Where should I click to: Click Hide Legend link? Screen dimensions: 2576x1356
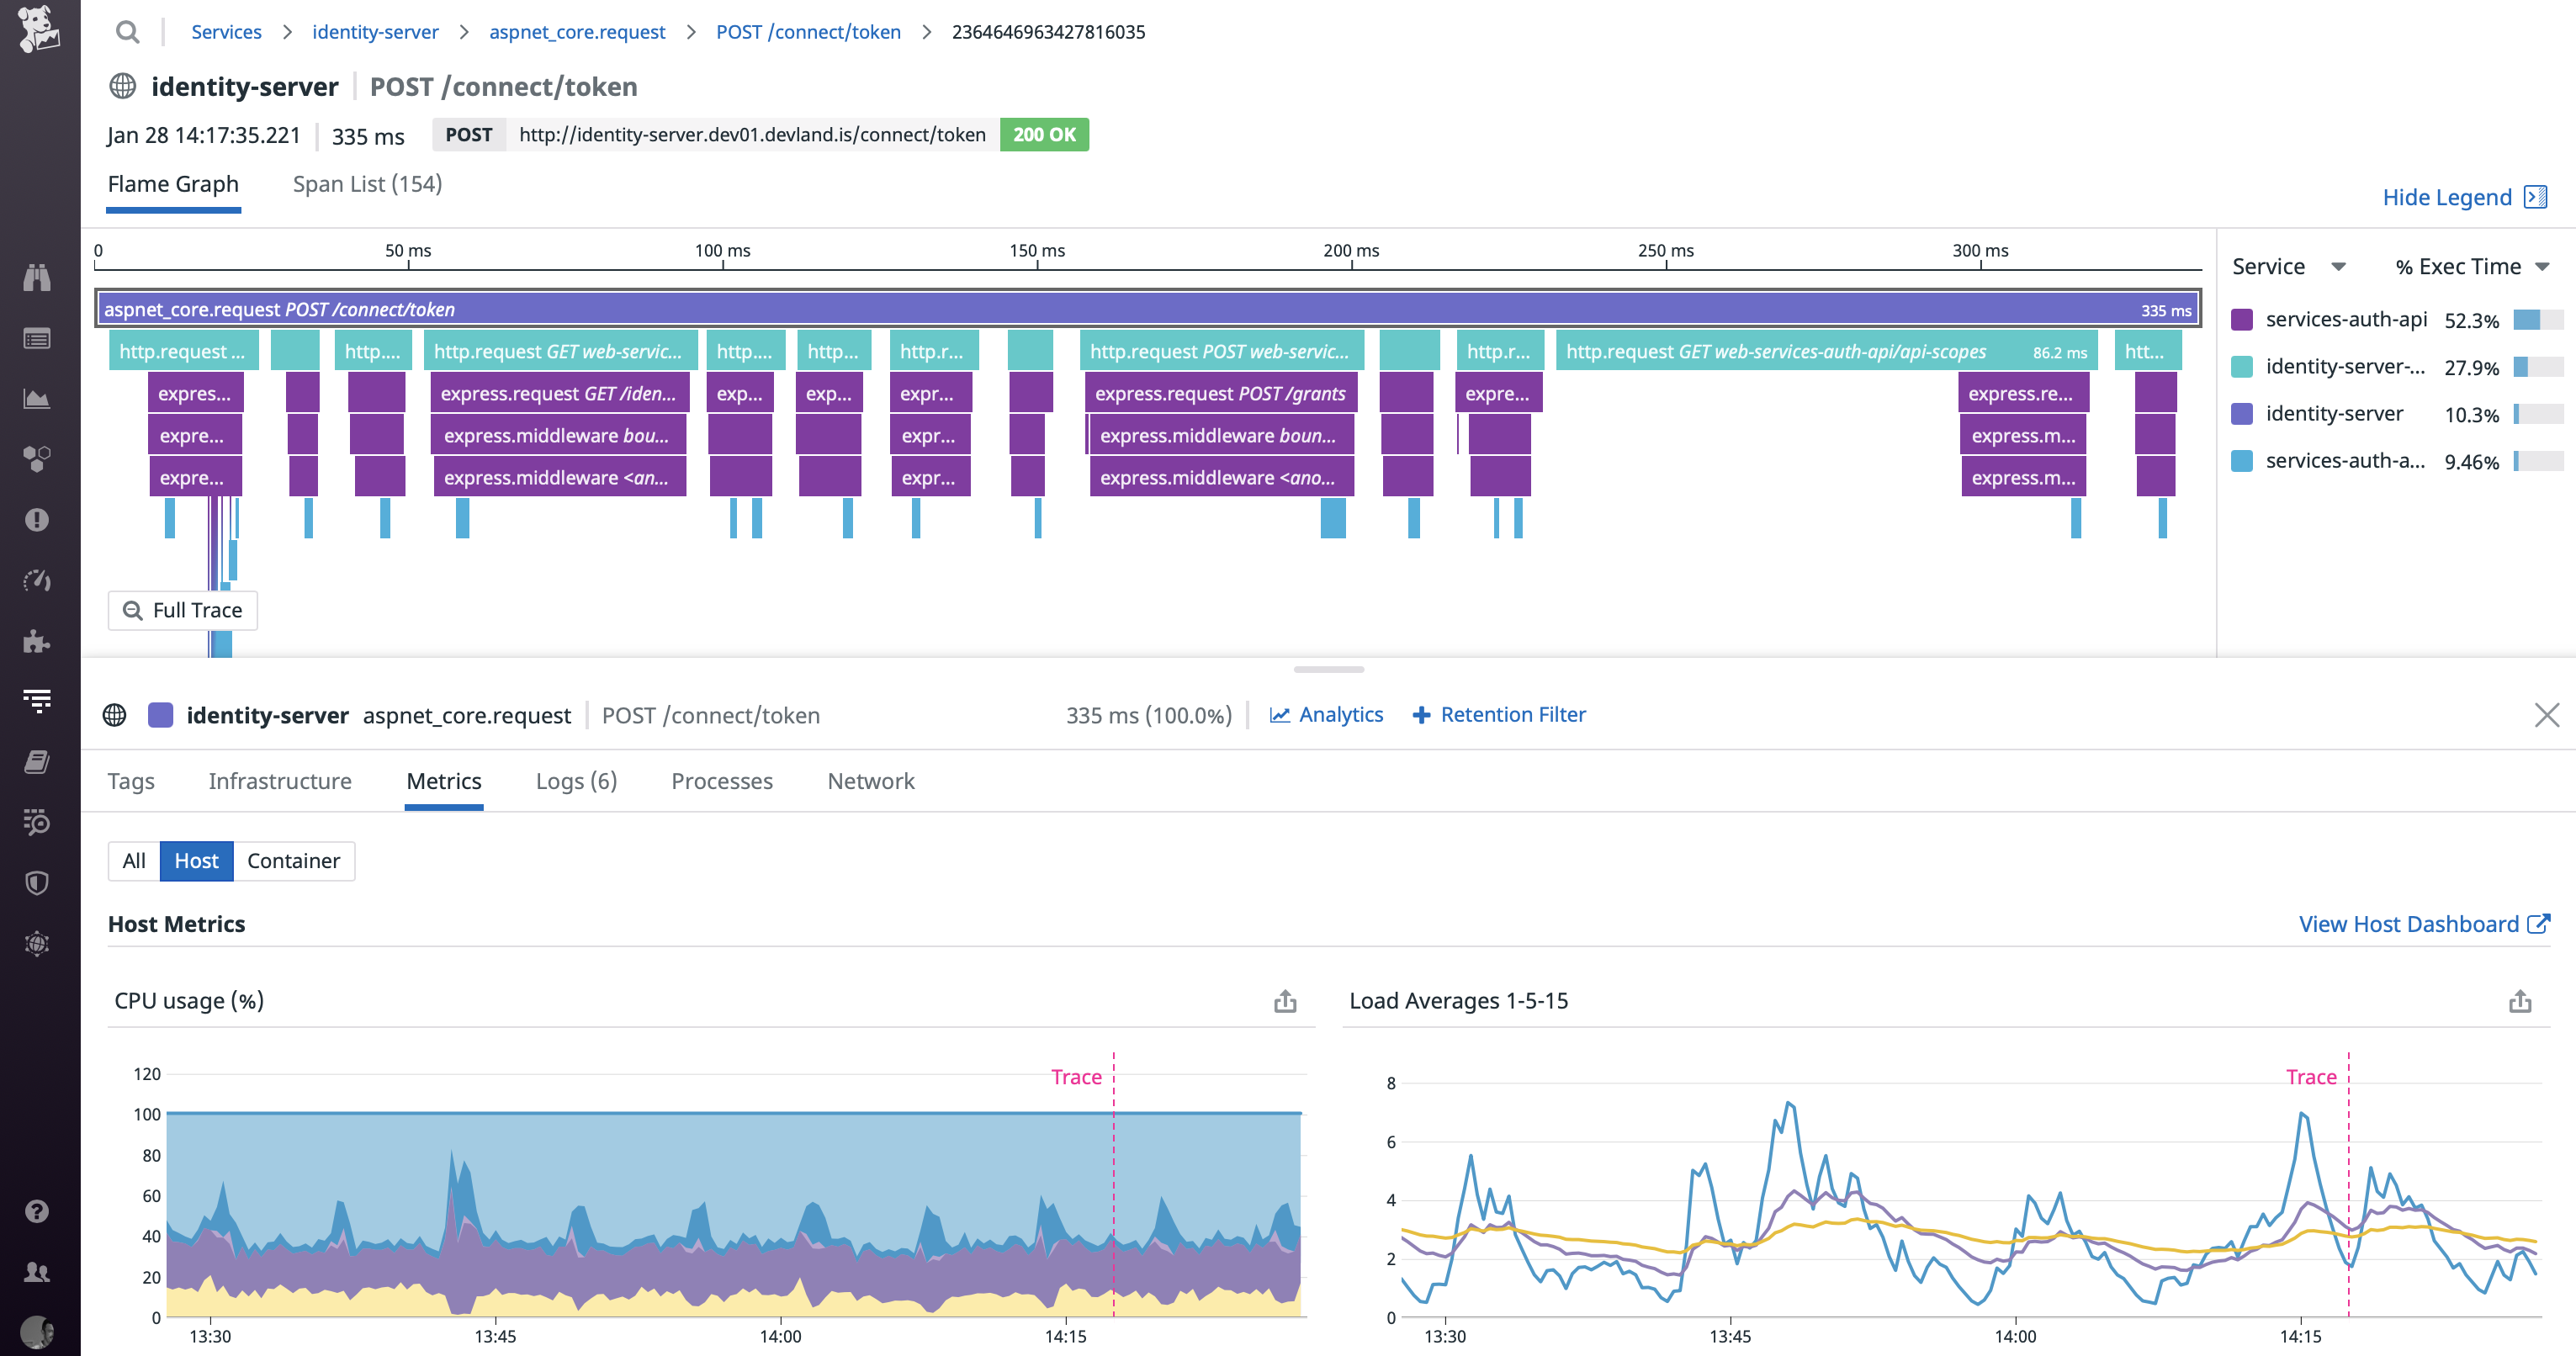coord(2465,197)
